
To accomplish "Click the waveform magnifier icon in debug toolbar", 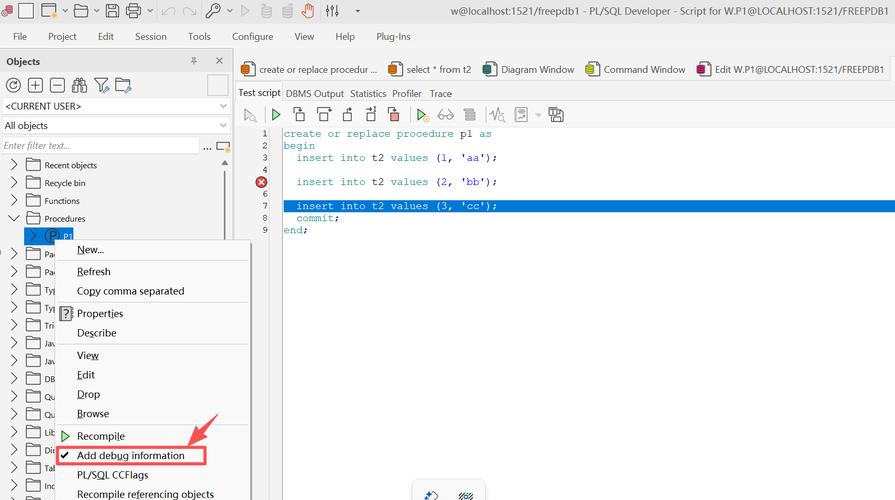I will click(497, 115).
